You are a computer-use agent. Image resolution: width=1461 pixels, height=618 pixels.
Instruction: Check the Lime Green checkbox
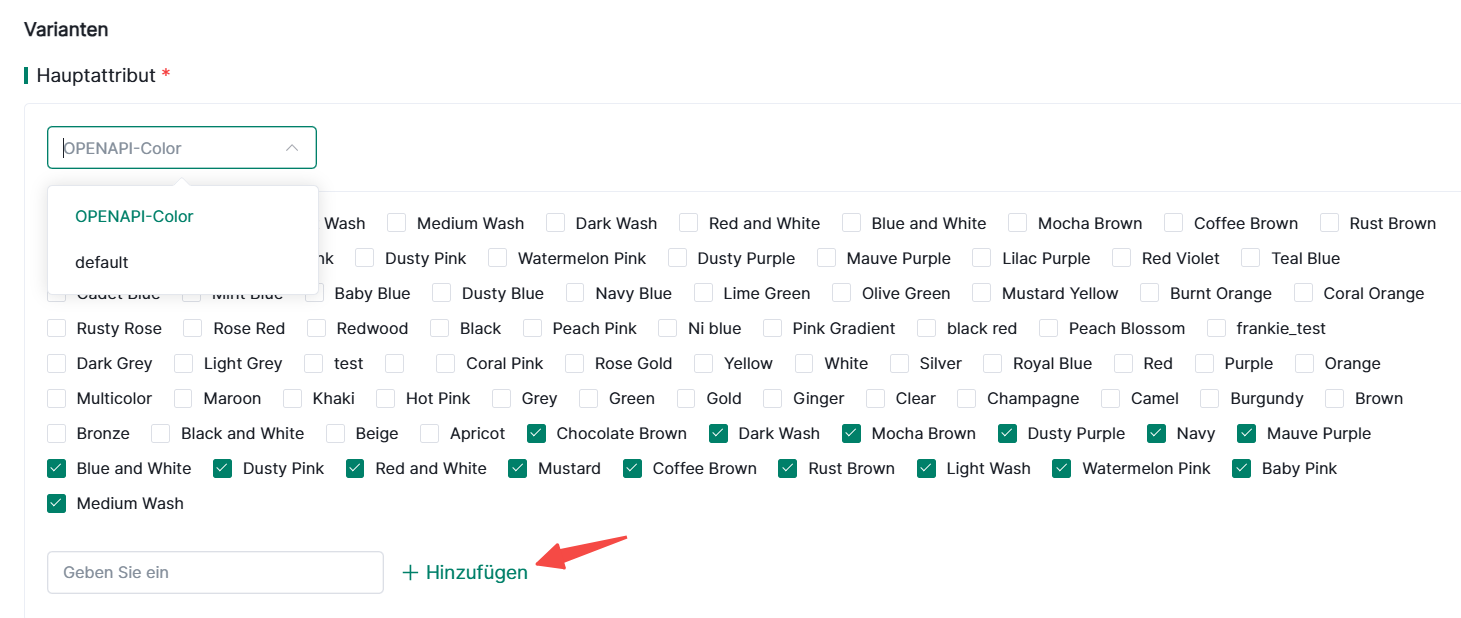(704, 294)
